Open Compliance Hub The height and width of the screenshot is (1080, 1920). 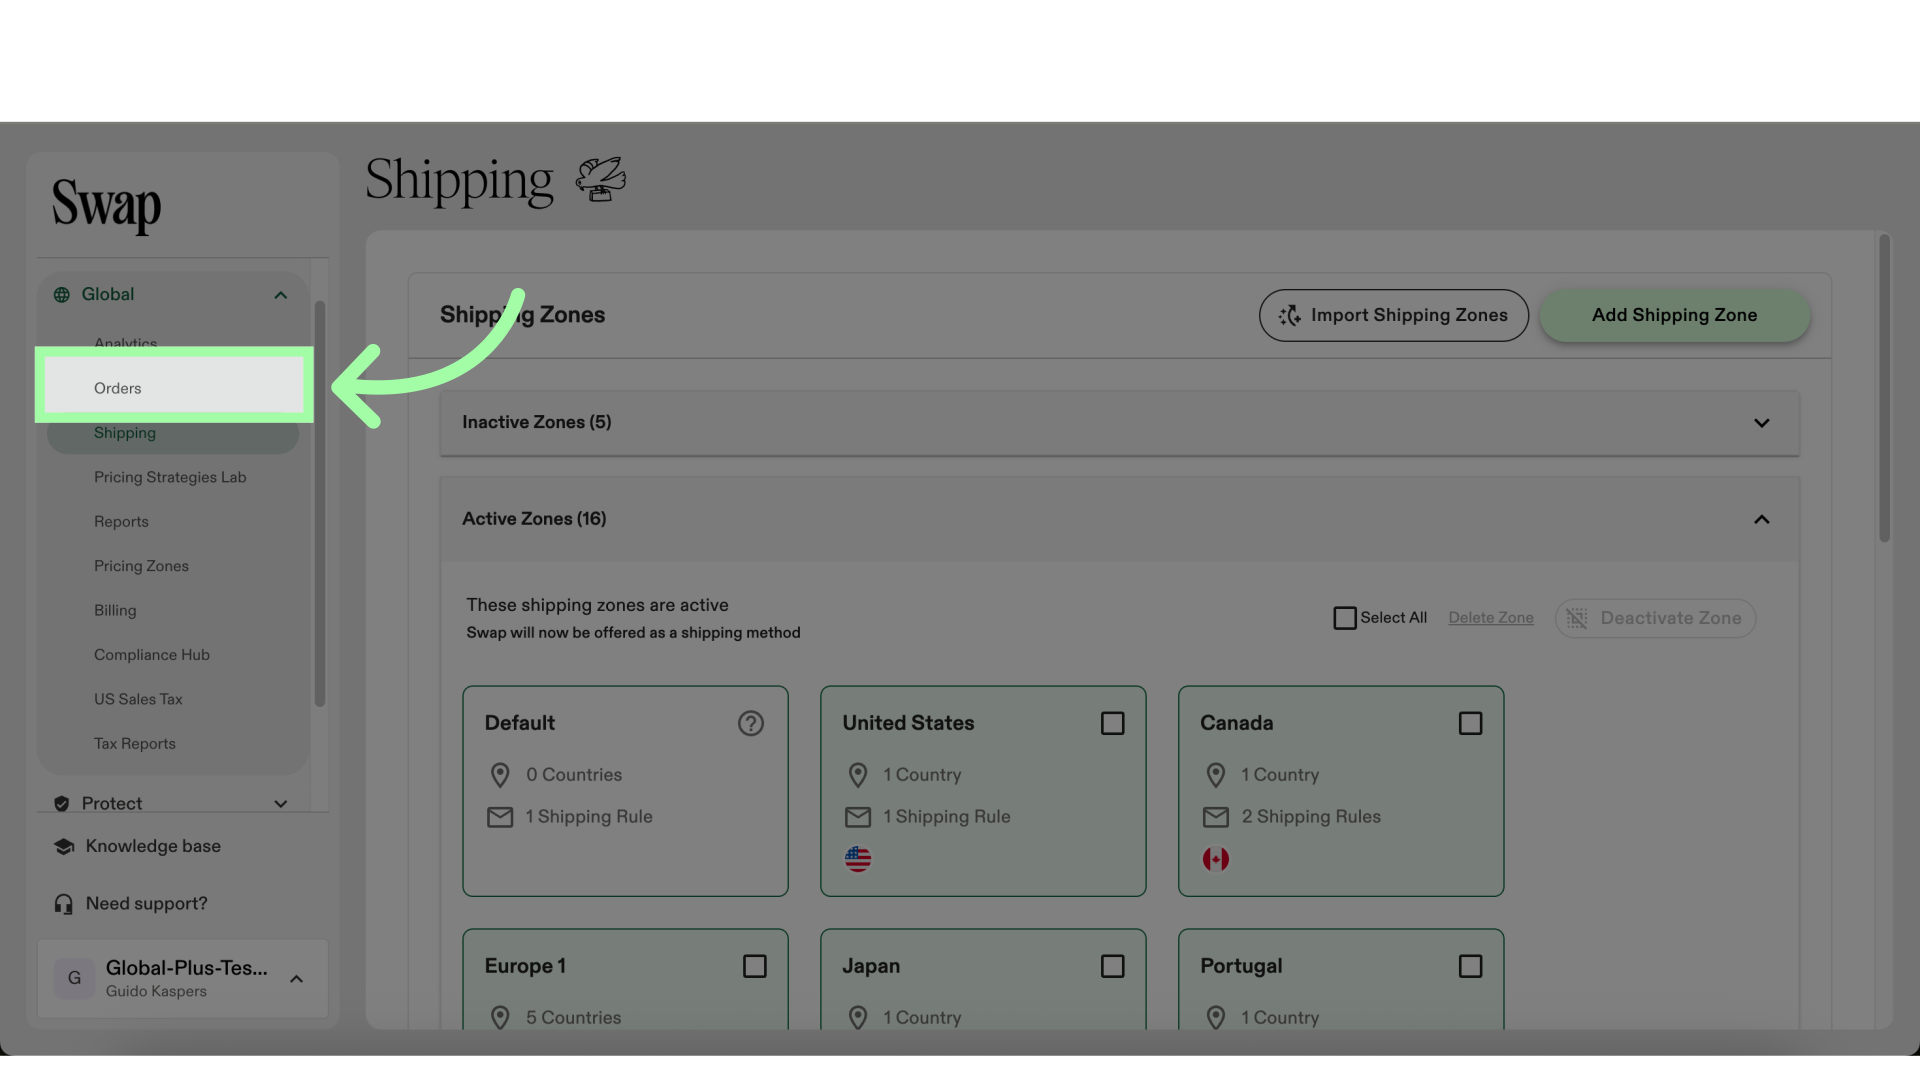click(152, 655)
